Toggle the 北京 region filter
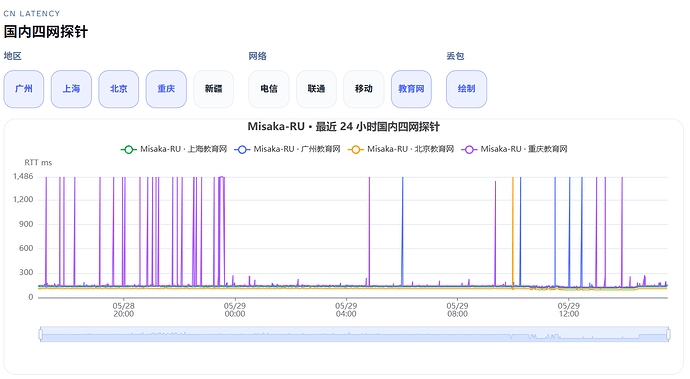 pyautogui.click(x=119, y=89)
